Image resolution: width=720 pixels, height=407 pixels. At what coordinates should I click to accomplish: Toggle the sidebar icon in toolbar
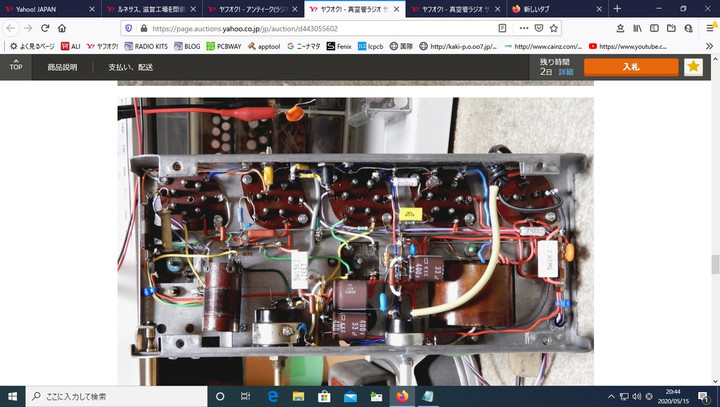coord(654,28)
